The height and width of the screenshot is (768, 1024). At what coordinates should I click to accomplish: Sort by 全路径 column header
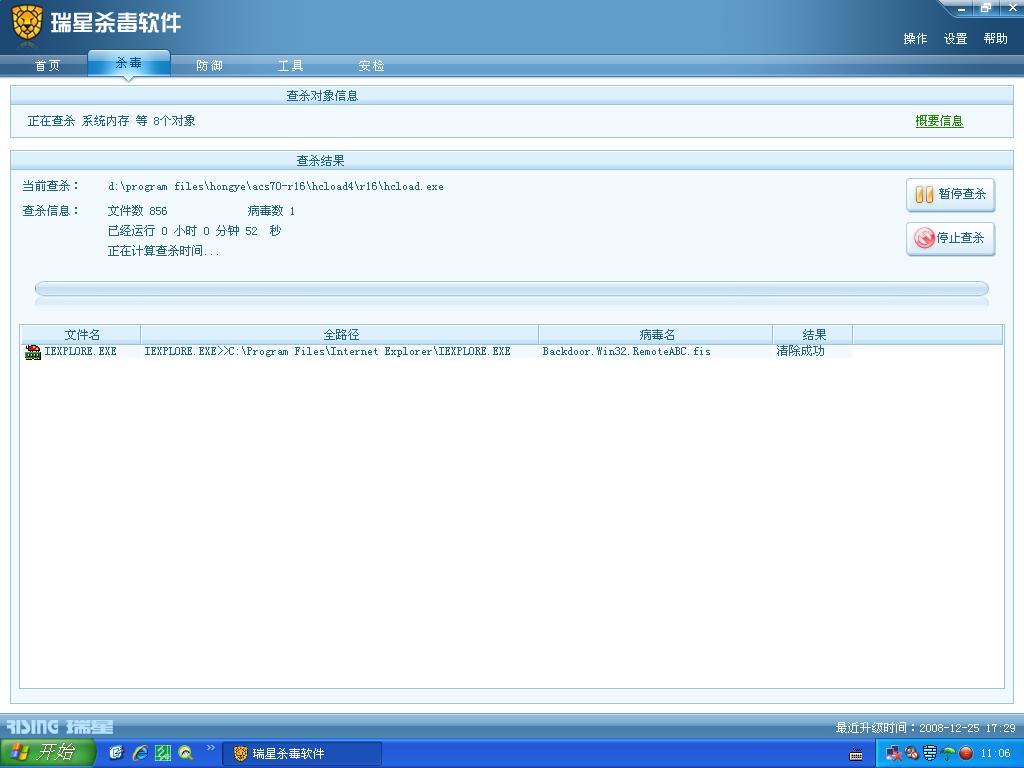pyautogui.click(x=340, y=334)
